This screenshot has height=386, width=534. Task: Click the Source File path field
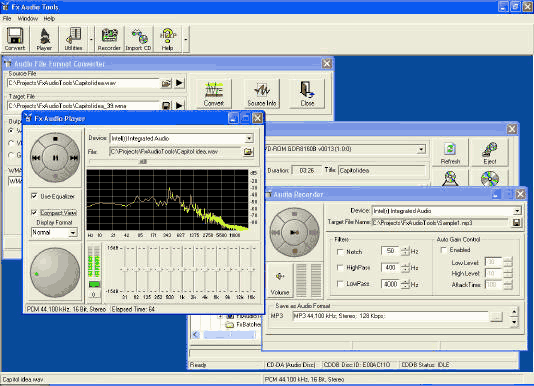(x=83, y=83)
